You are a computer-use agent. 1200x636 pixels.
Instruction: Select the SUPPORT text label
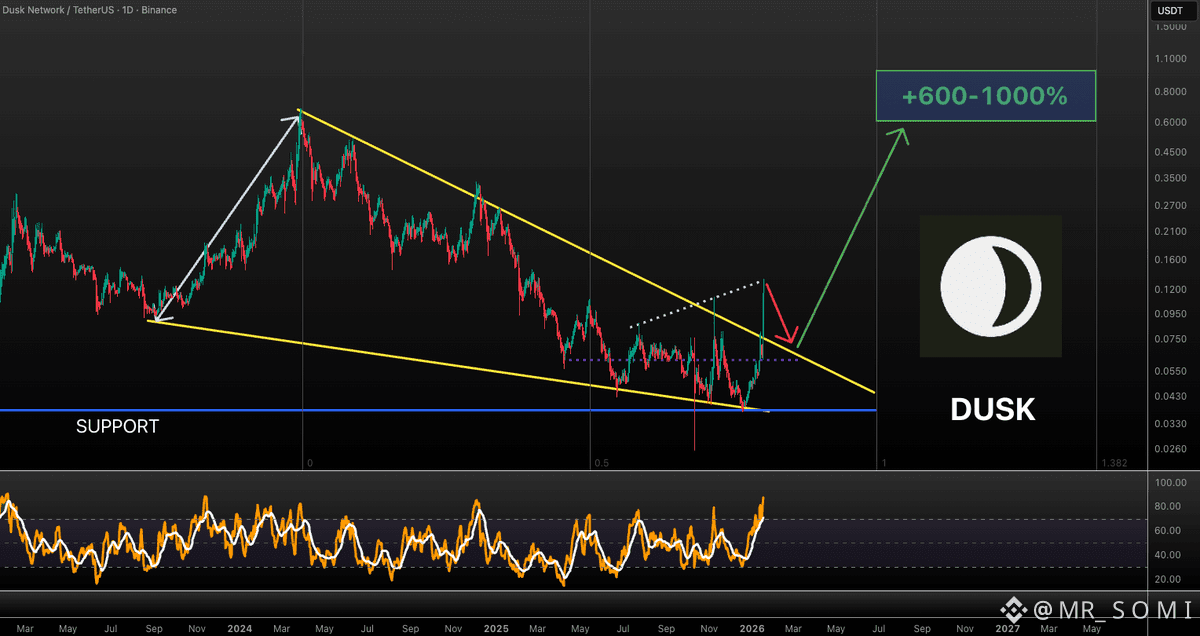[x=117, y=426]
